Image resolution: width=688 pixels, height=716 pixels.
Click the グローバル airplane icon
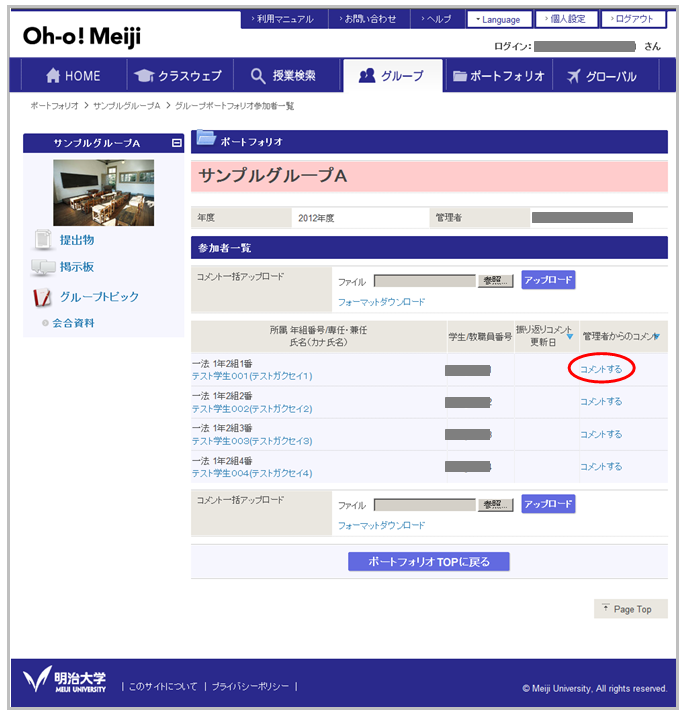tap(573, 76)
